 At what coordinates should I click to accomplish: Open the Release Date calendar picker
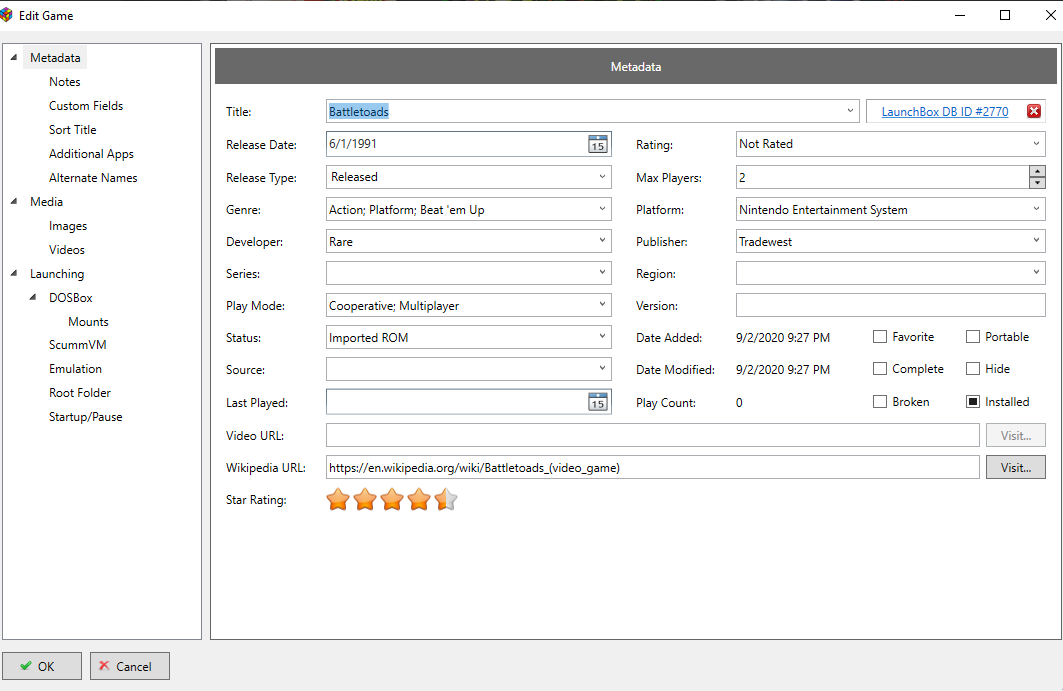[x=597, y=144]
